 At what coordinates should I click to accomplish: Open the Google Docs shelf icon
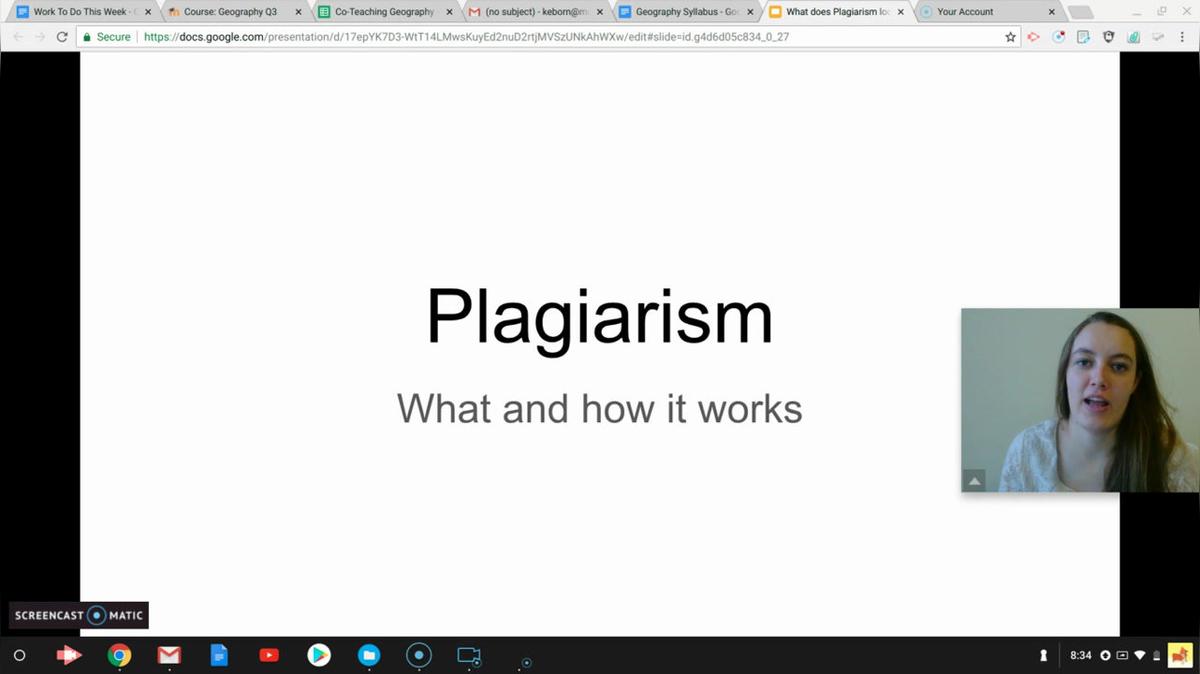click(x=219, y=656)
